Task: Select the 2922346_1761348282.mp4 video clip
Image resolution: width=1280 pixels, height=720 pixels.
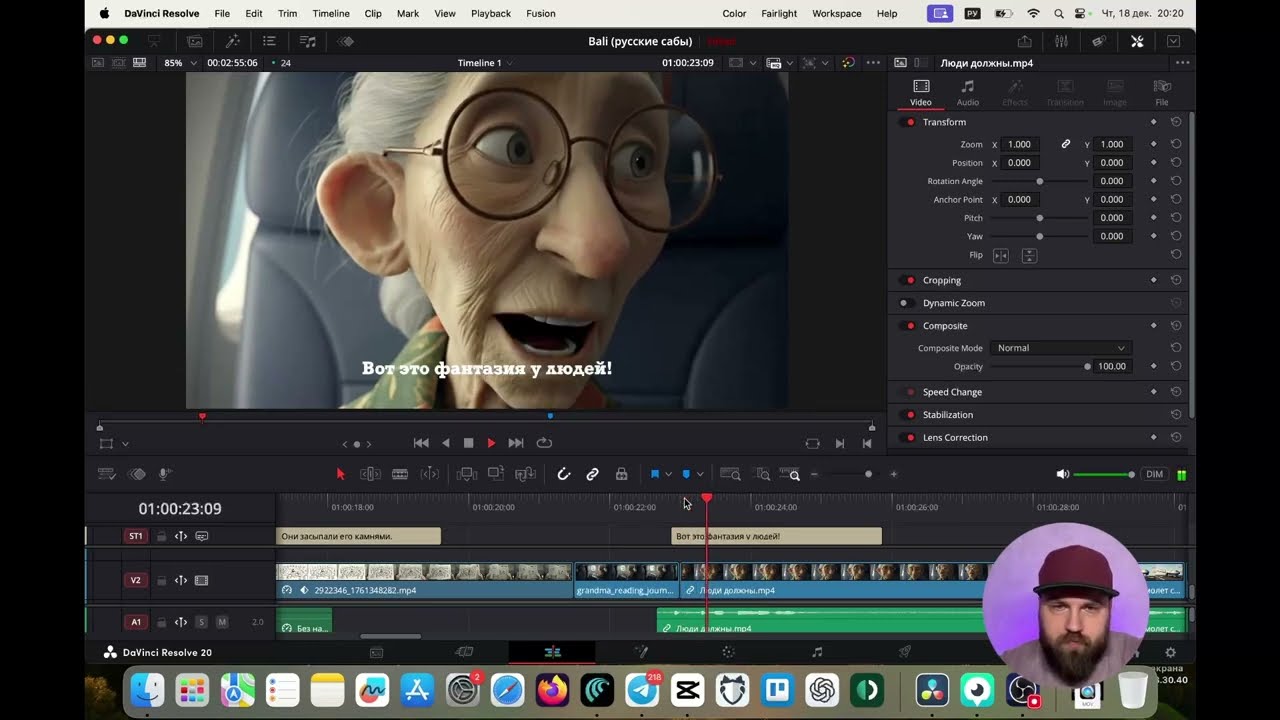Action: point(424,581)
